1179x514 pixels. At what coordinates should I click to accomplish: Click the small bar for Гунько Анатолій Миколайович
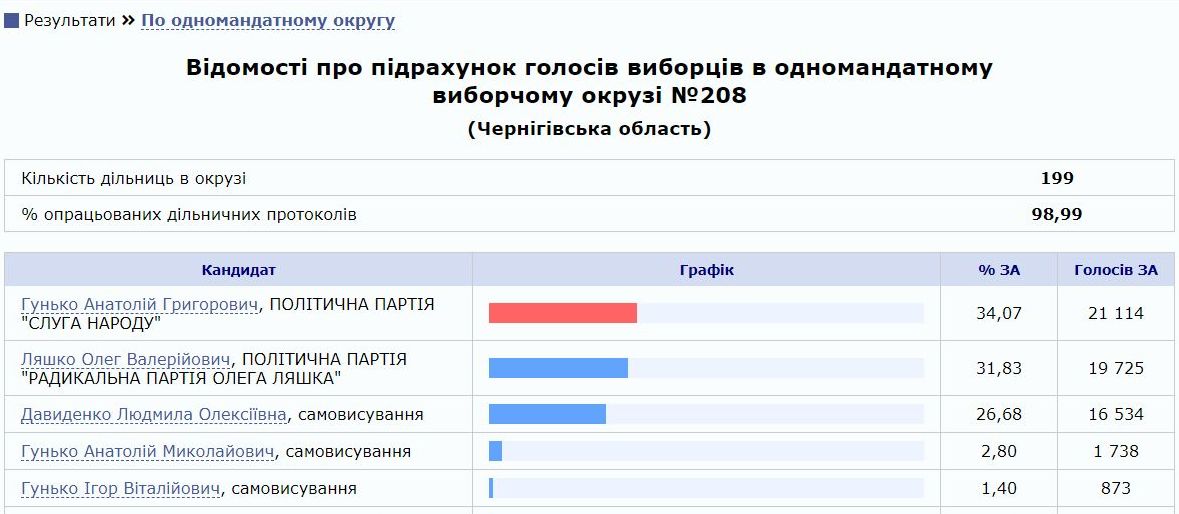click(x=495, y=451)
